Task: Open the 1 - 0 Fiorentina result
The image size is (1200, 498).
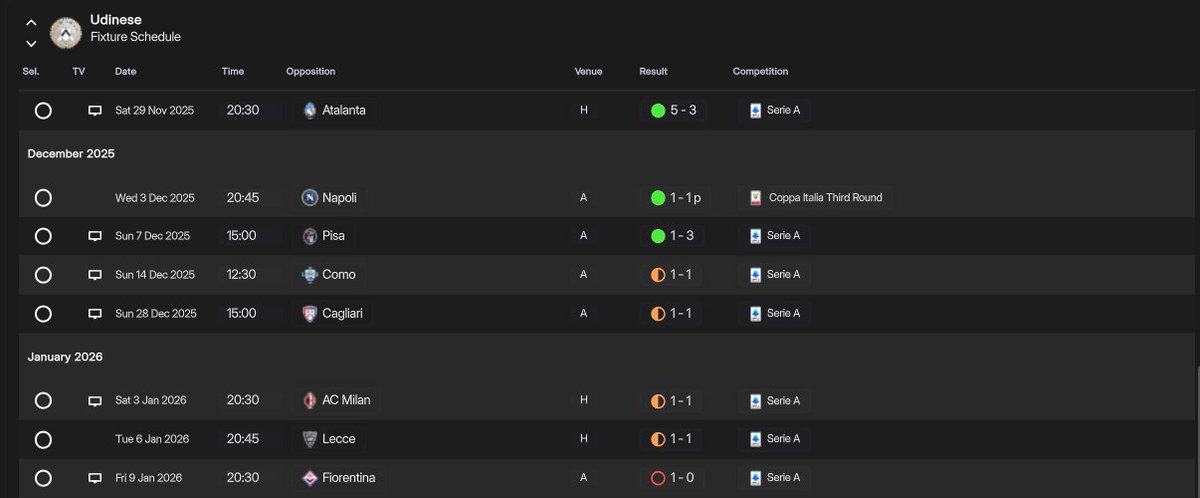Action: coord(674,478)
